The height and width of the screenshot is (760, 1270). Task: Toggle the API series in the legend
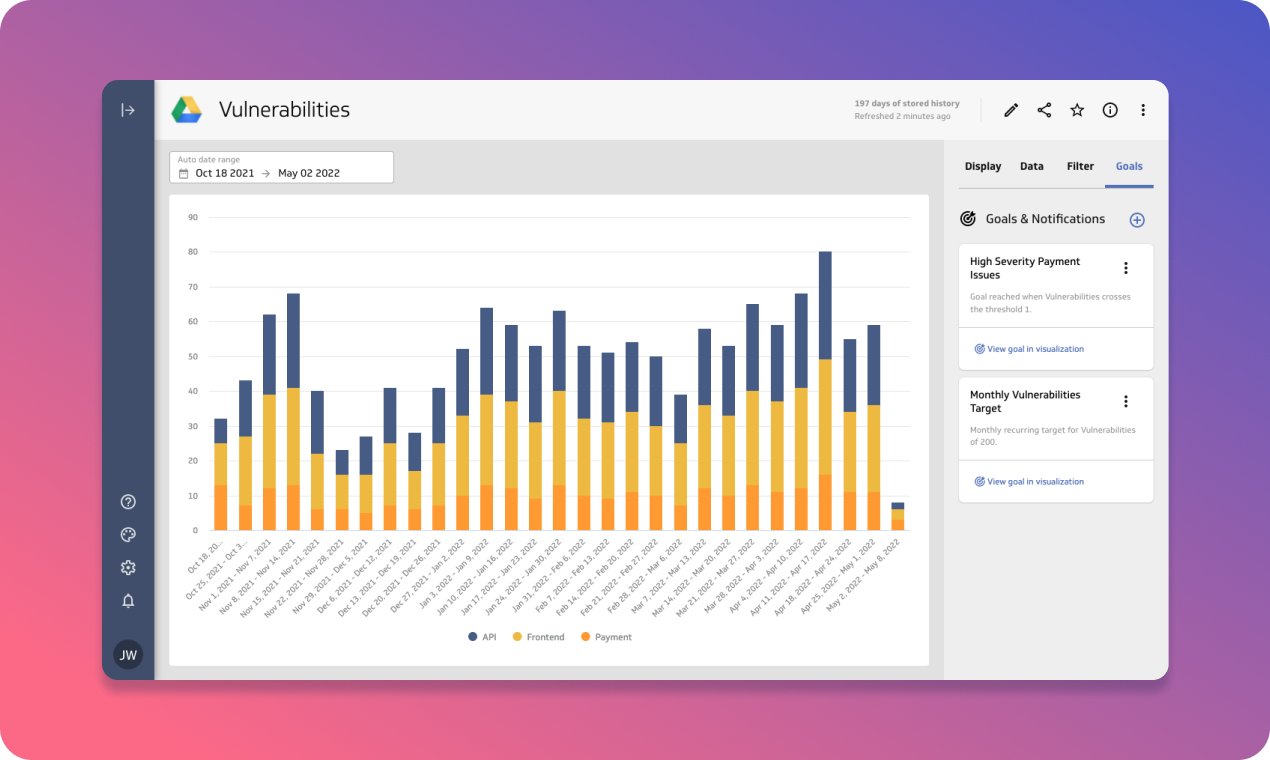pos(481,637)
